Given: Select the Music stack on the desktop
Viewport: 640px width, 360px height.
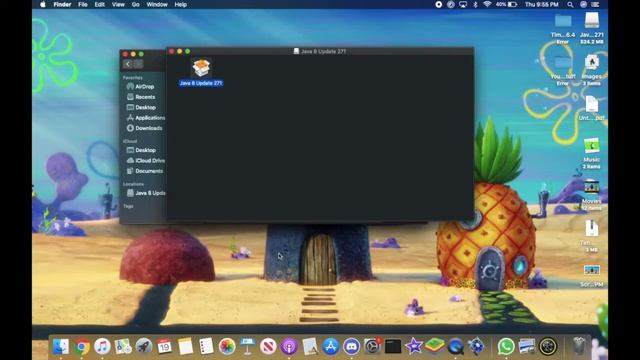Looking at the screenshot, I should point(591,153).
